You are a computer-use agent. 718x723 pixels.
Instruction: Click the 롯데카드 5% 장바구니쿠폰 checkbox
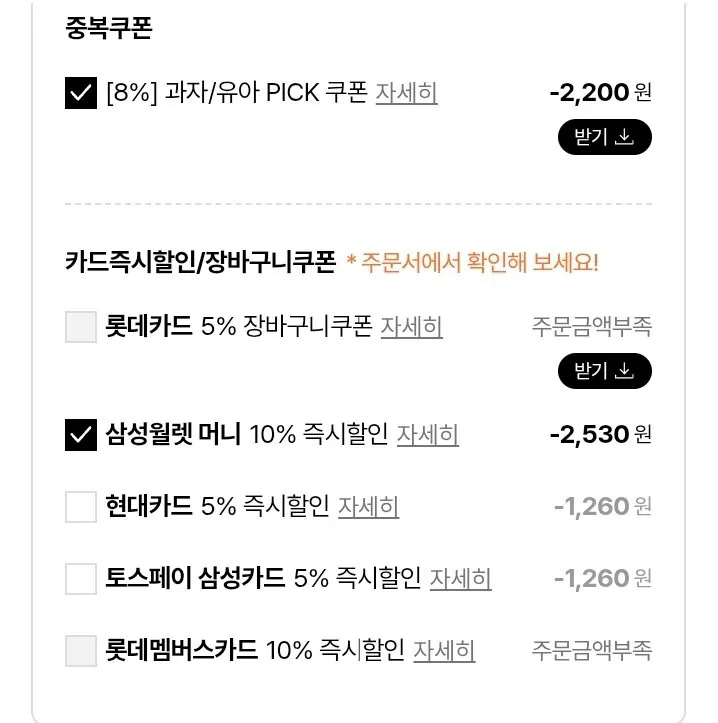click(x=80, y=327)
